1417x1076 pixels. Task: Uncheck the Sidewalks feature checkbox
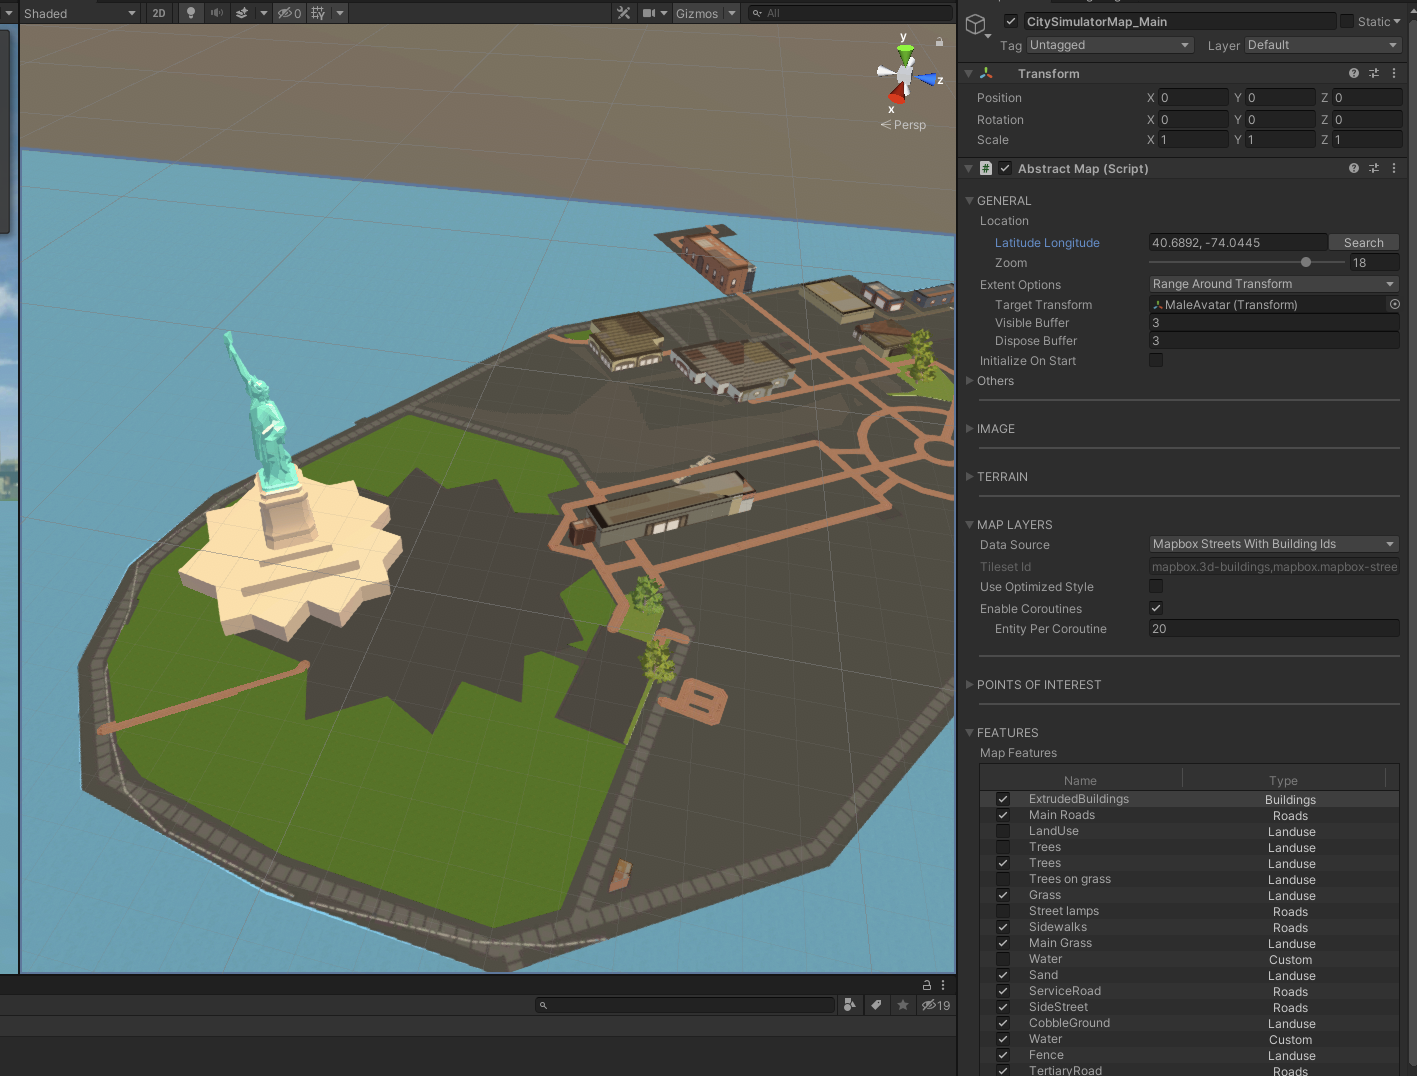coord(1003,927)
